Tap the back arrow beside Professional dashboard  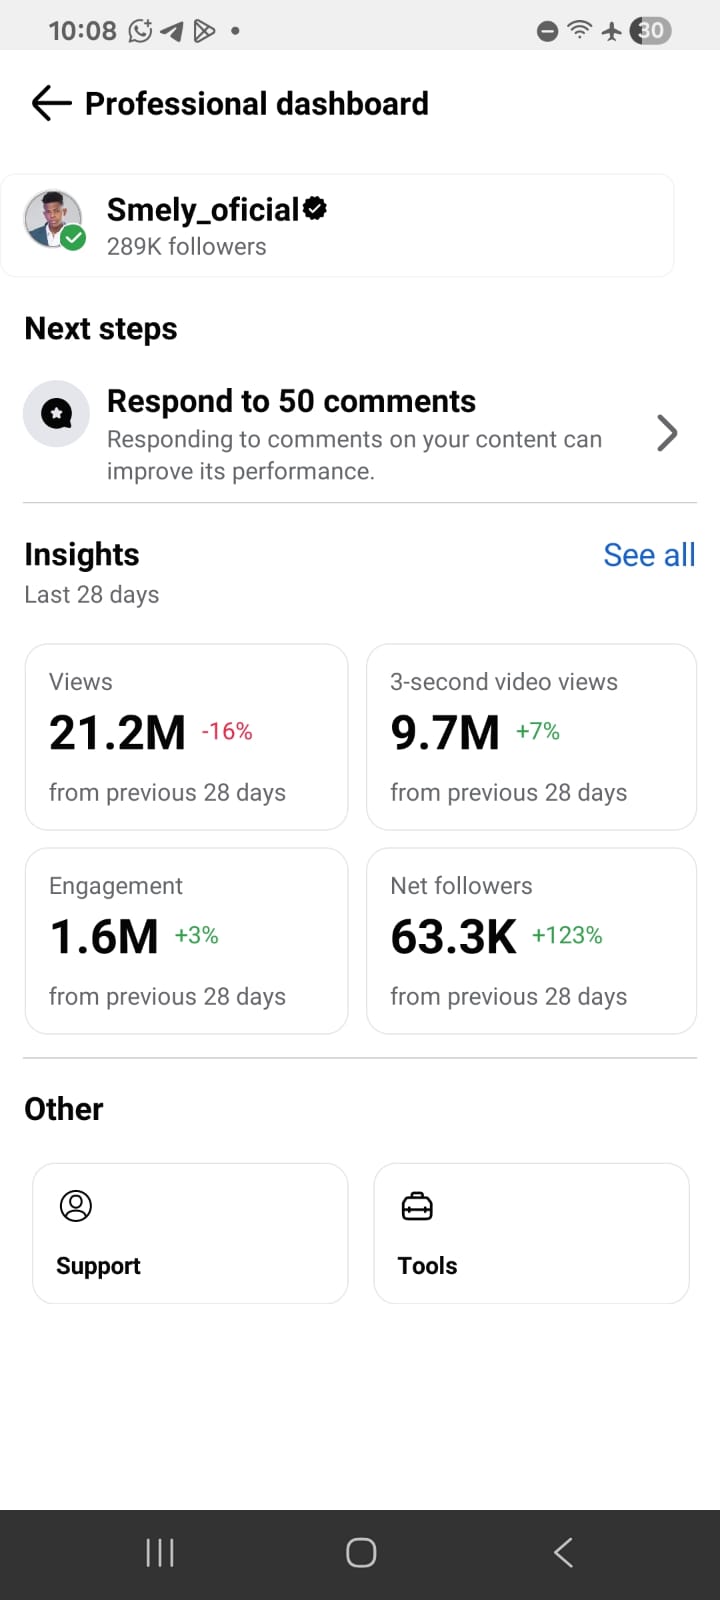coord(51,103)
